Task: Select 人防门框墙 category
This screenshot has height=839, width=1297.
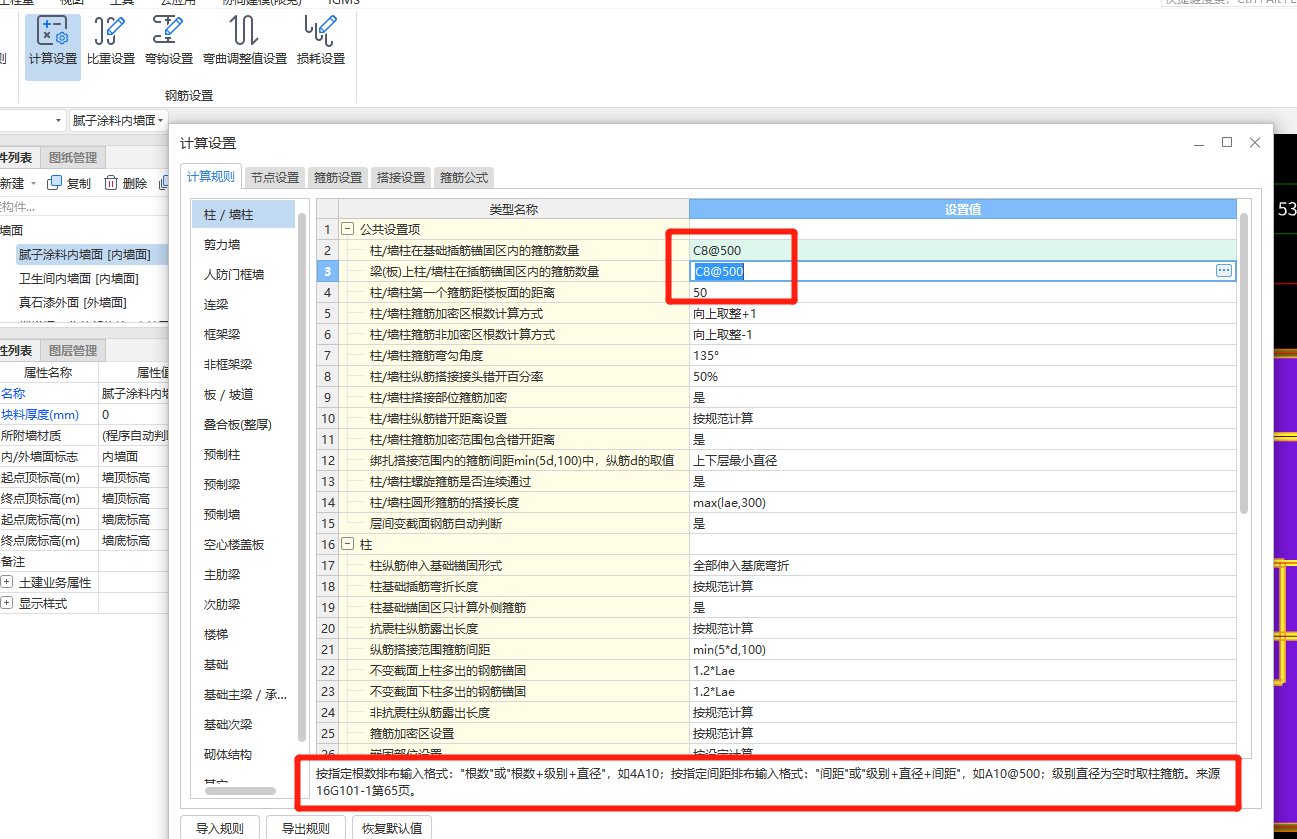Action: click(243, 274)
